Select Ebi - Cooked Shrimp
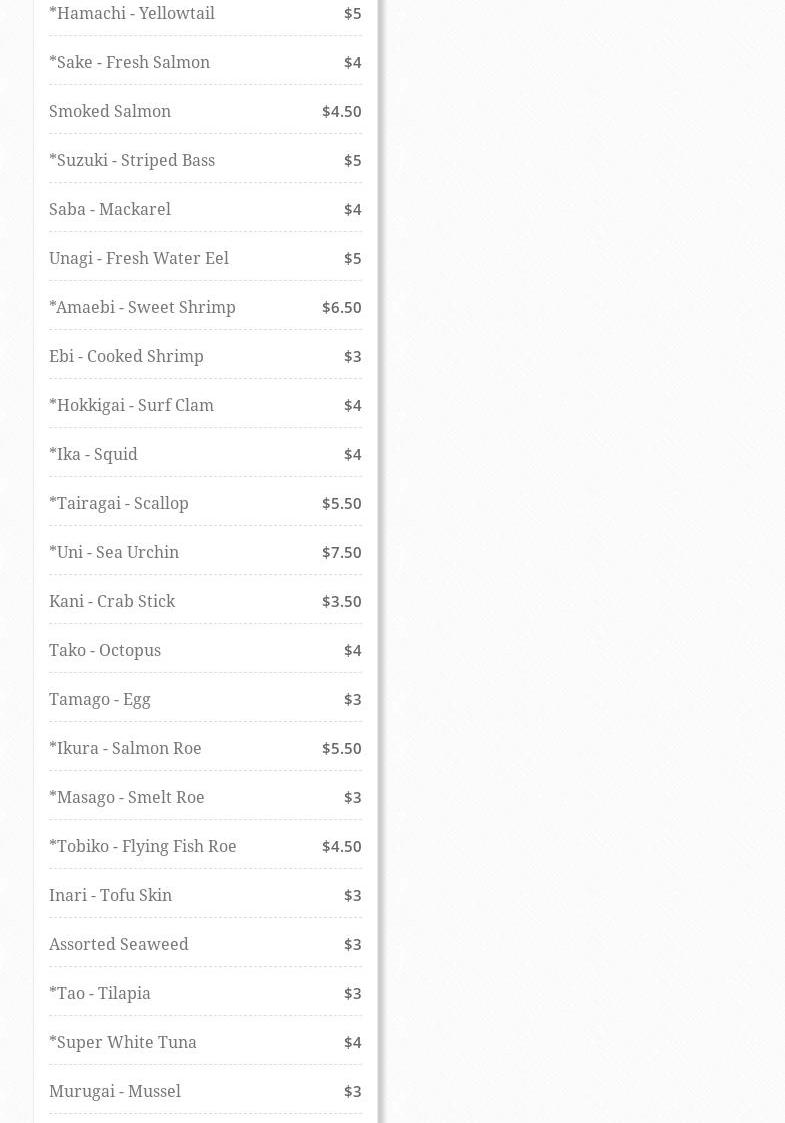The image size is (785, 1123). pyautogui.click(x=126, y=357)
